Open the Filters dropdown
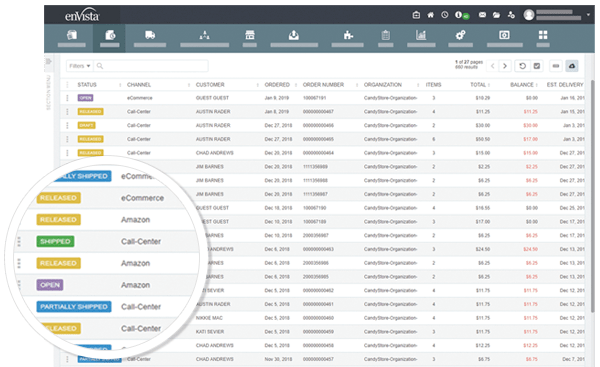Viewport: 600px width, 367px height. pos(80,66)
